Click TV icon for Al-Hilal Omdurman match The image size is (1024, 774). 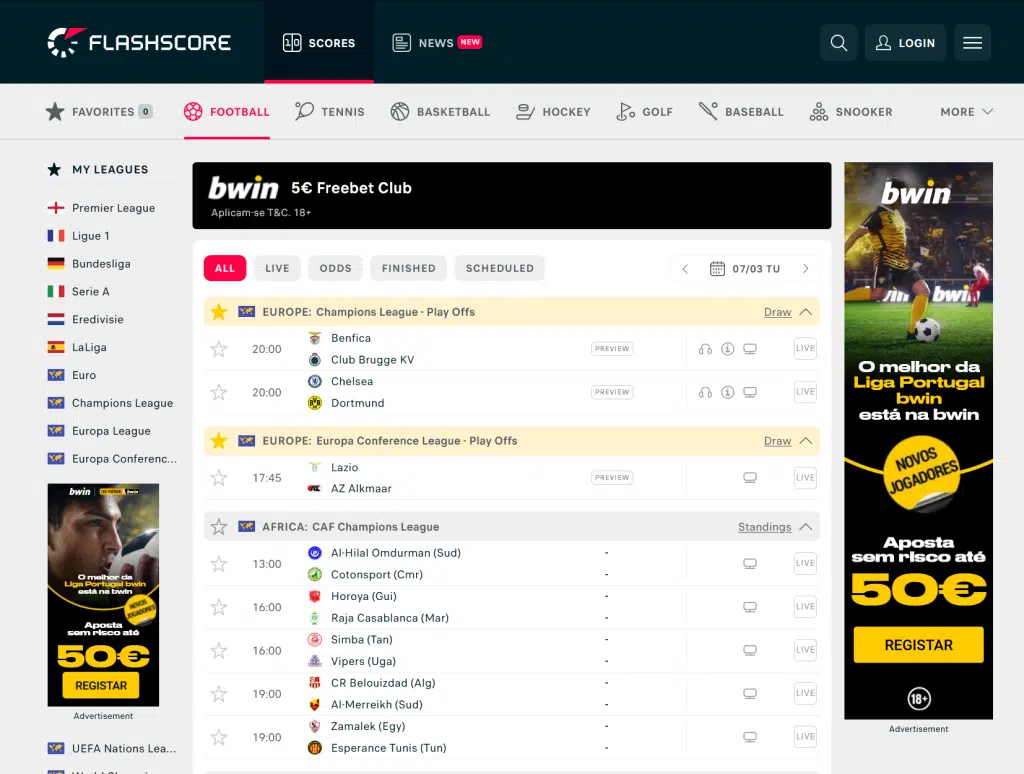(x=750, y=564)
